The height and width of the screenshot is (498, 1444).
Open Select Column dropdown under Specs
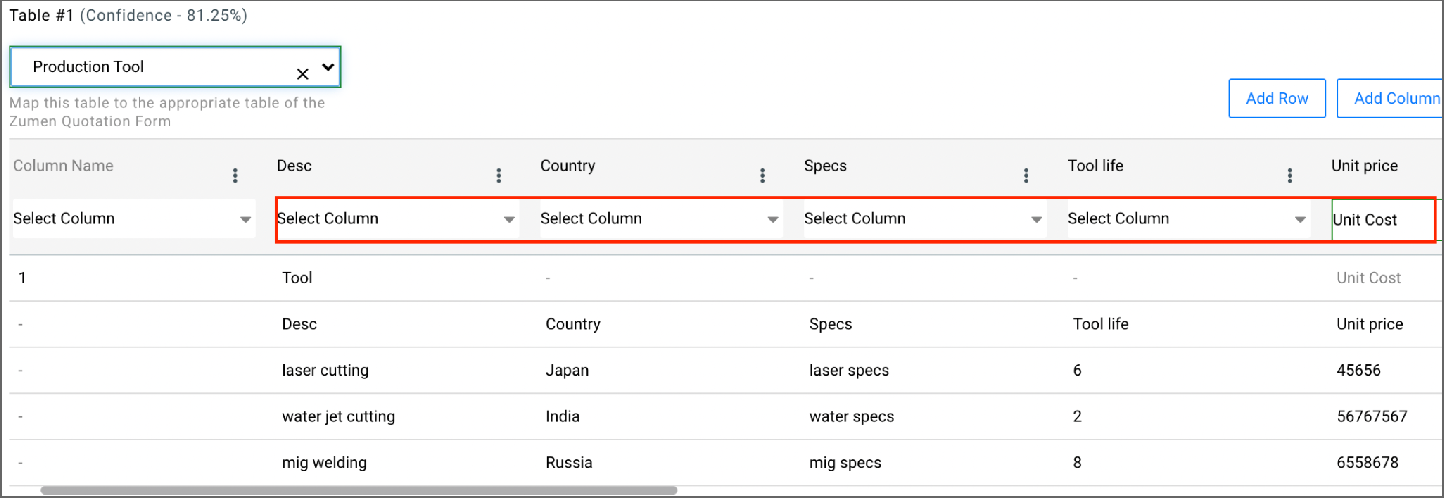[924, 219]
